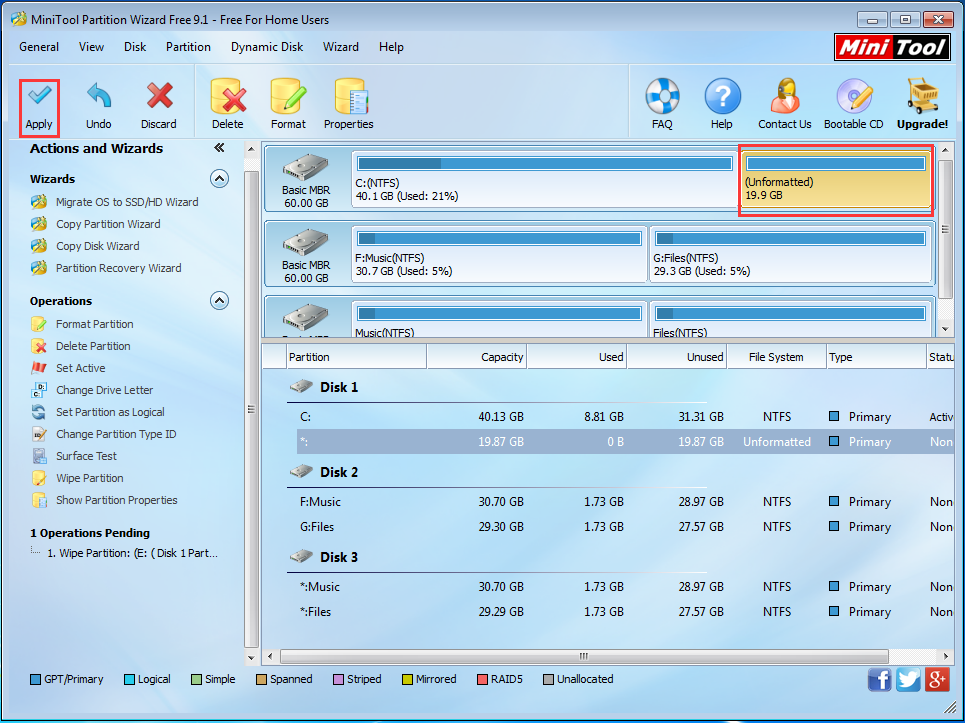Open the Facebook social icon
The height and width of the screenshot is (723, 965).
tap(880, 680)
